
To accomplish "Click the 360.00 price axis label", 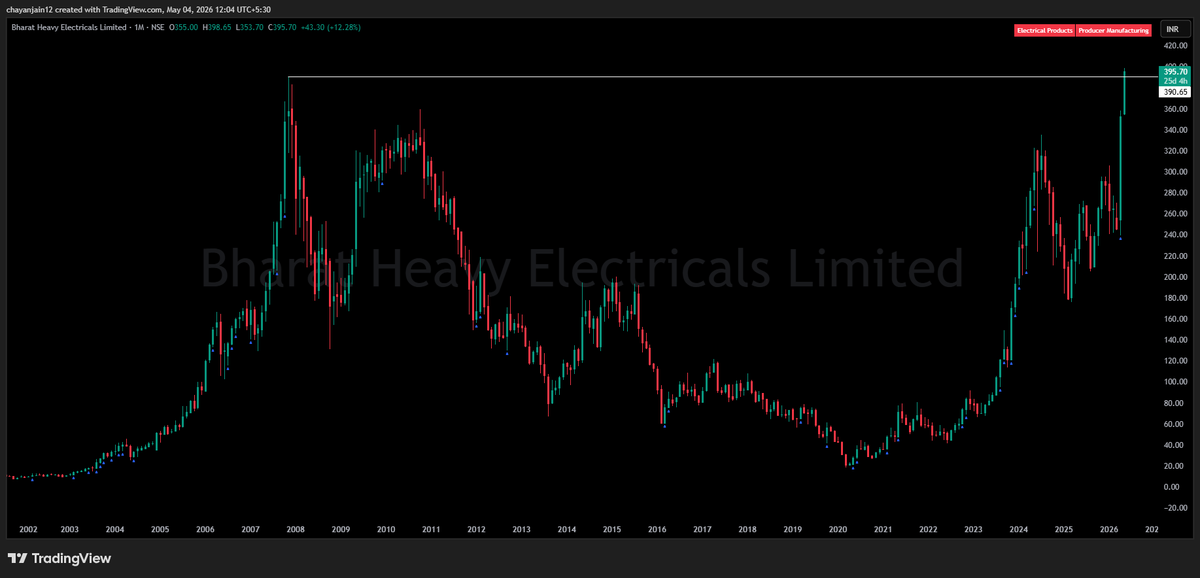I will [1175, 108].
